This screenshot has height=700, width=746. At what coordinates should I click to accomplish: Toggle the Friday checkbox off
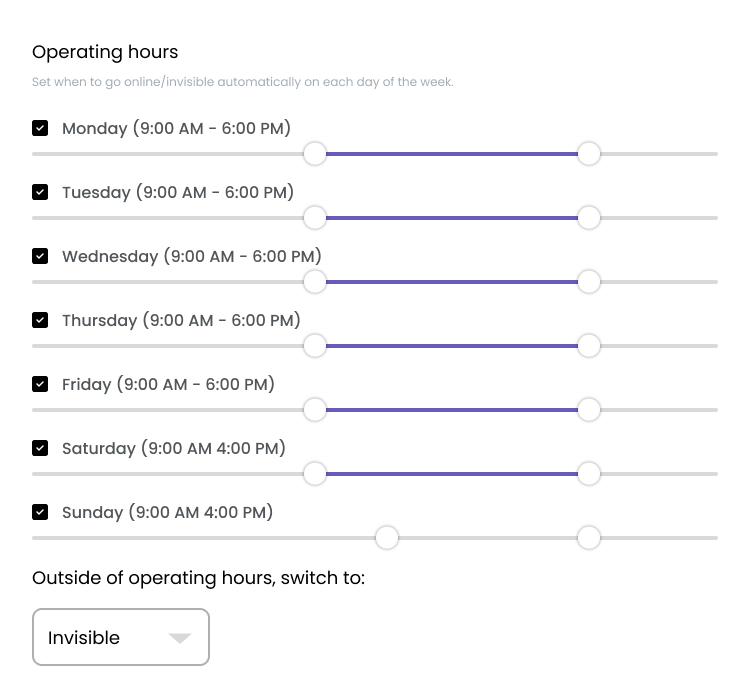[x=40, y=384]
